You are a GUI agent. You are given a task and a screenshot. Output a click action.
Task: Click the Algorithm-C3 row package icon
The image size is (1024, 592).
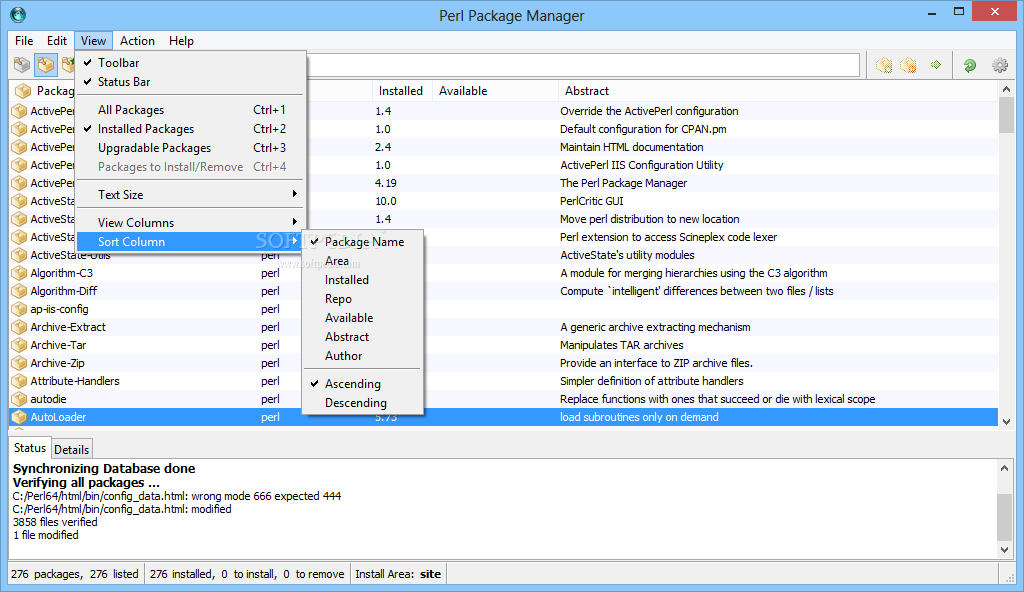[19, 273]
